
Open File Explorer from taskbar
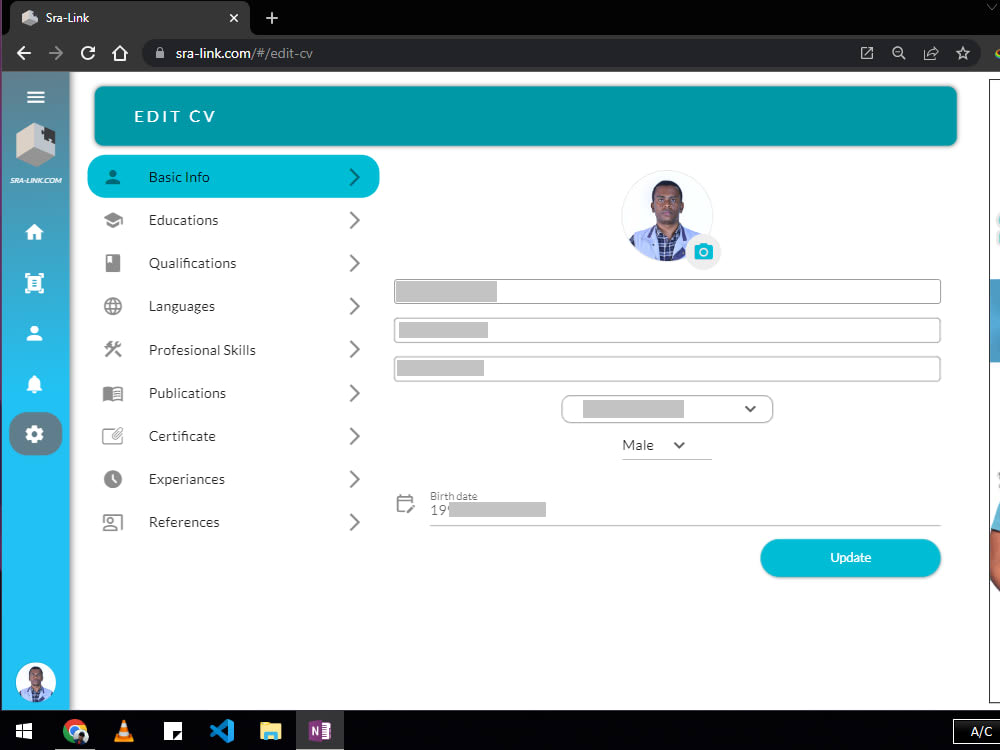point(271,731)
